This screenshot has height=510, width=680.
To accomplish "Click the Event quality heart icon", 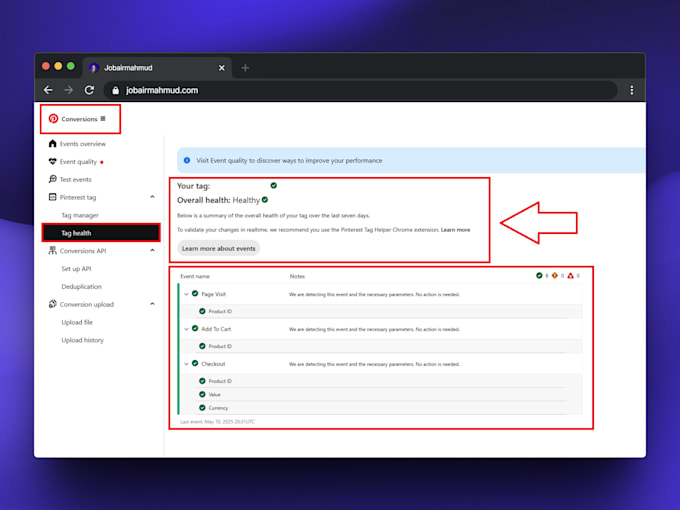I will click(52, 161).
